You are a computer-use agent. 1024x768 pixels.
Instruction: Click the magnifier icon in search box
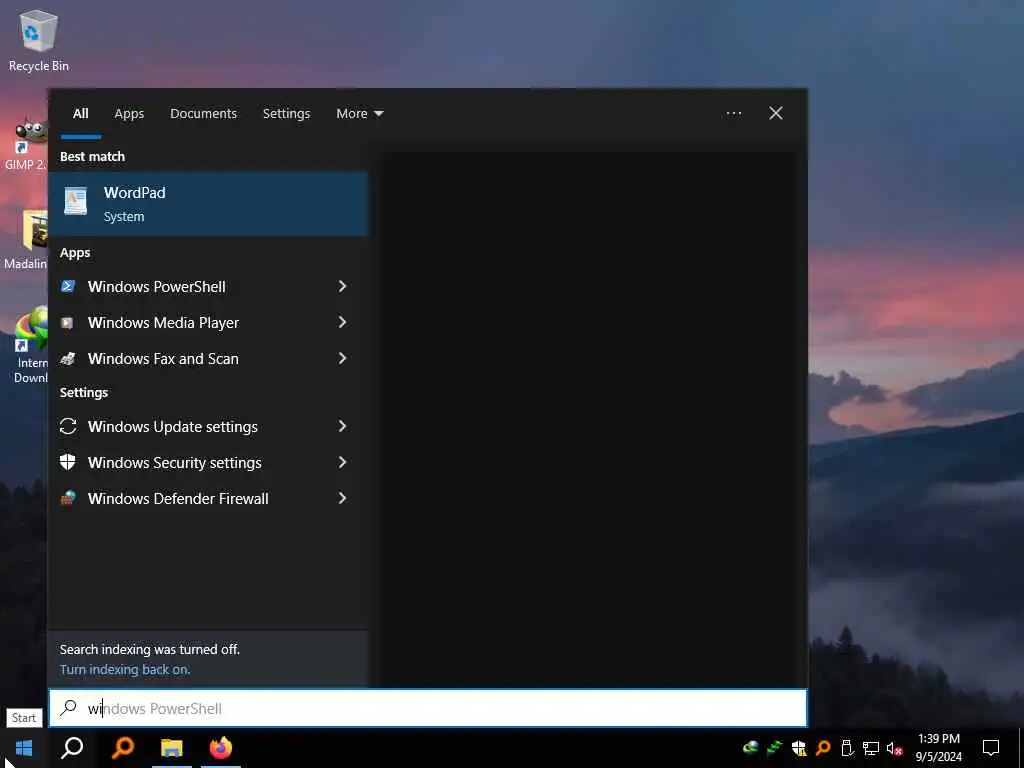click(69, 707)
